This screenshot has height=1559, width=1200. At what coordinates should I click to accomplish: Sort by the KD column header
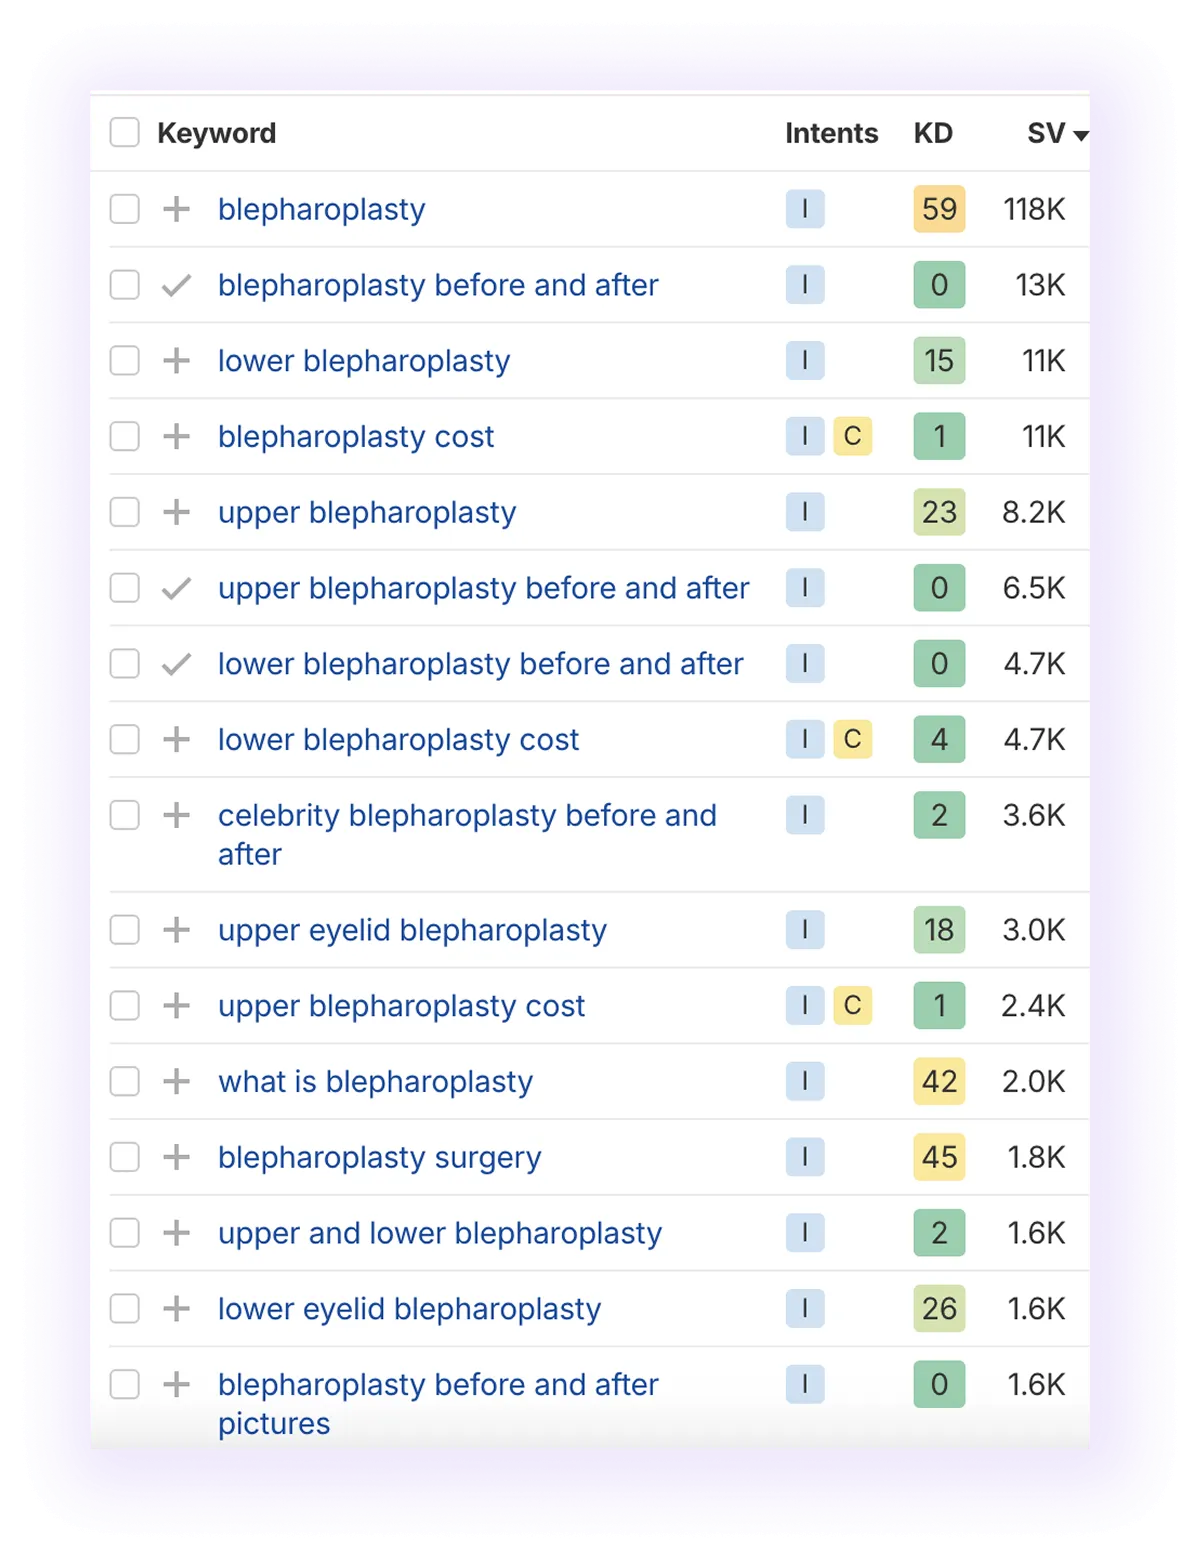(932, 132)
